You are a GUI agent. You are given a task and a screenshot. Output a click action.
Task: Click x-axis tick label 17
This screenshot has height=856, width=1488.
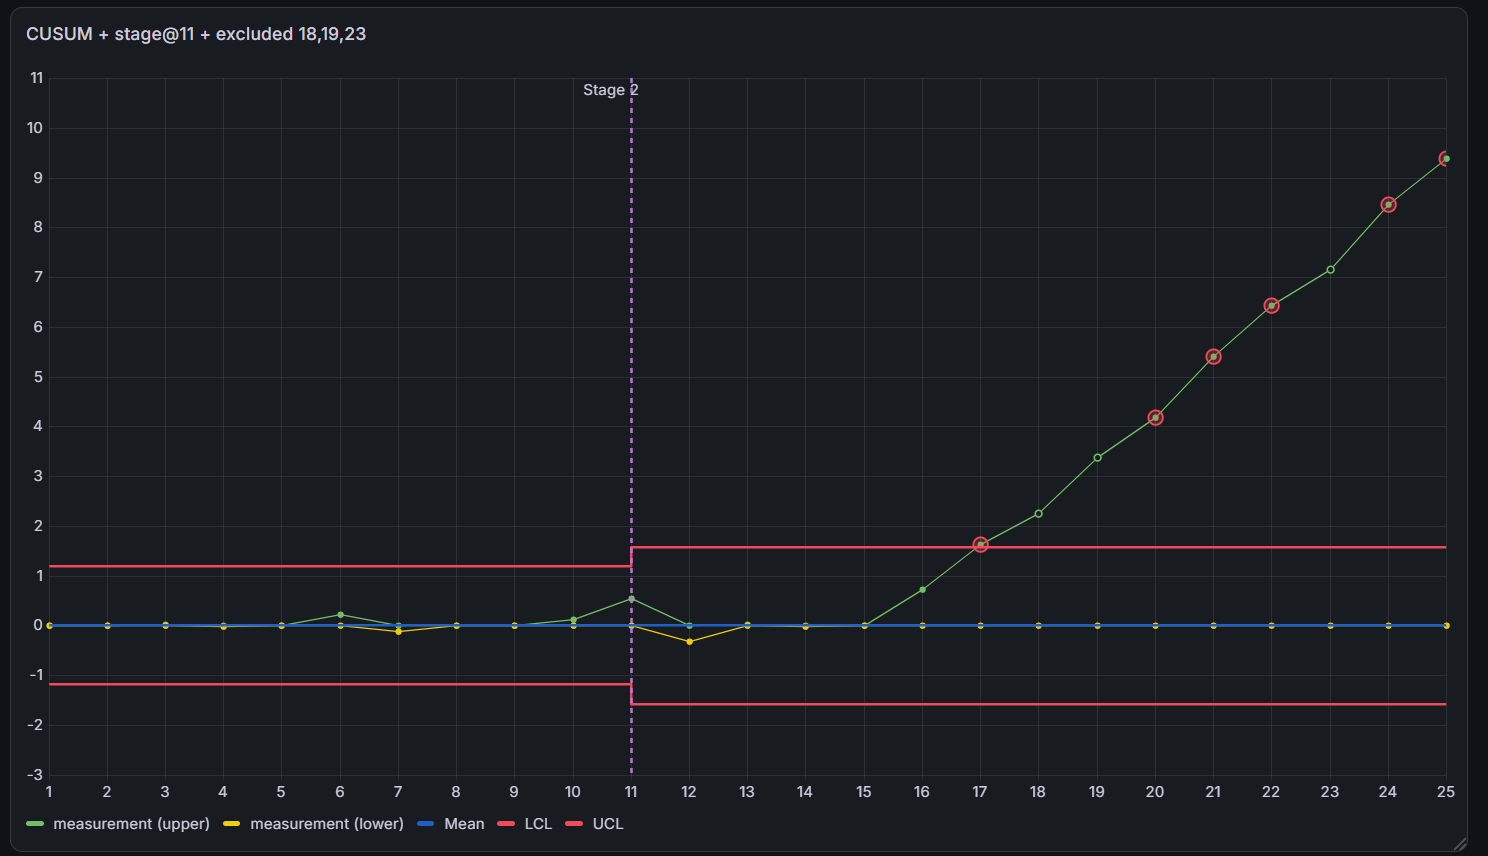point(980,792)
